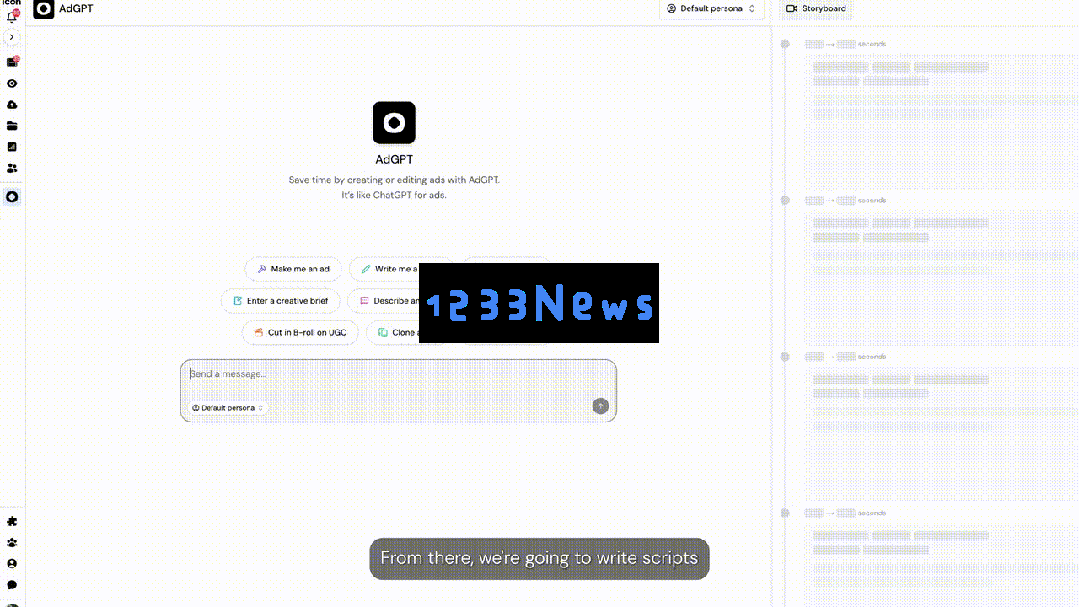1079x607 pixels.
Task: Open the analytics chart icon in sidebar
Action: (12, 147)
